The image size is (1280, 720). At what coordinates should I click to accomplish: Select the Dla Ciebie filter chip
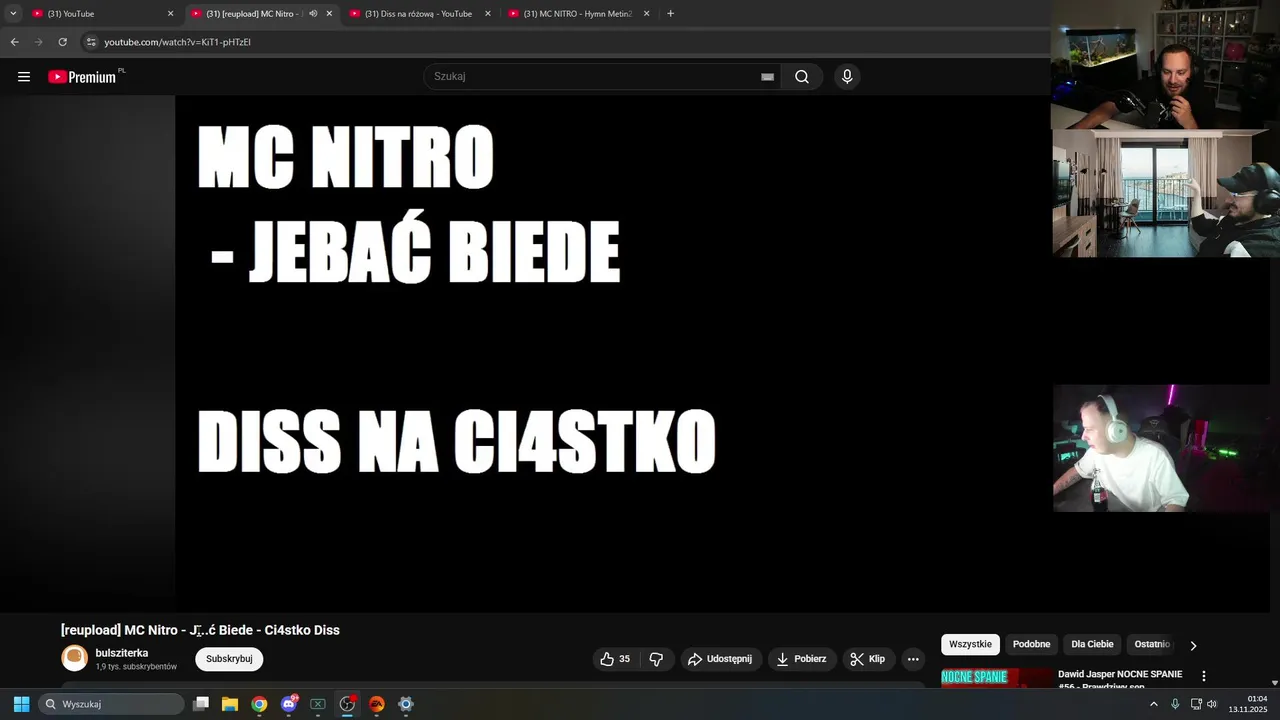1092,645
